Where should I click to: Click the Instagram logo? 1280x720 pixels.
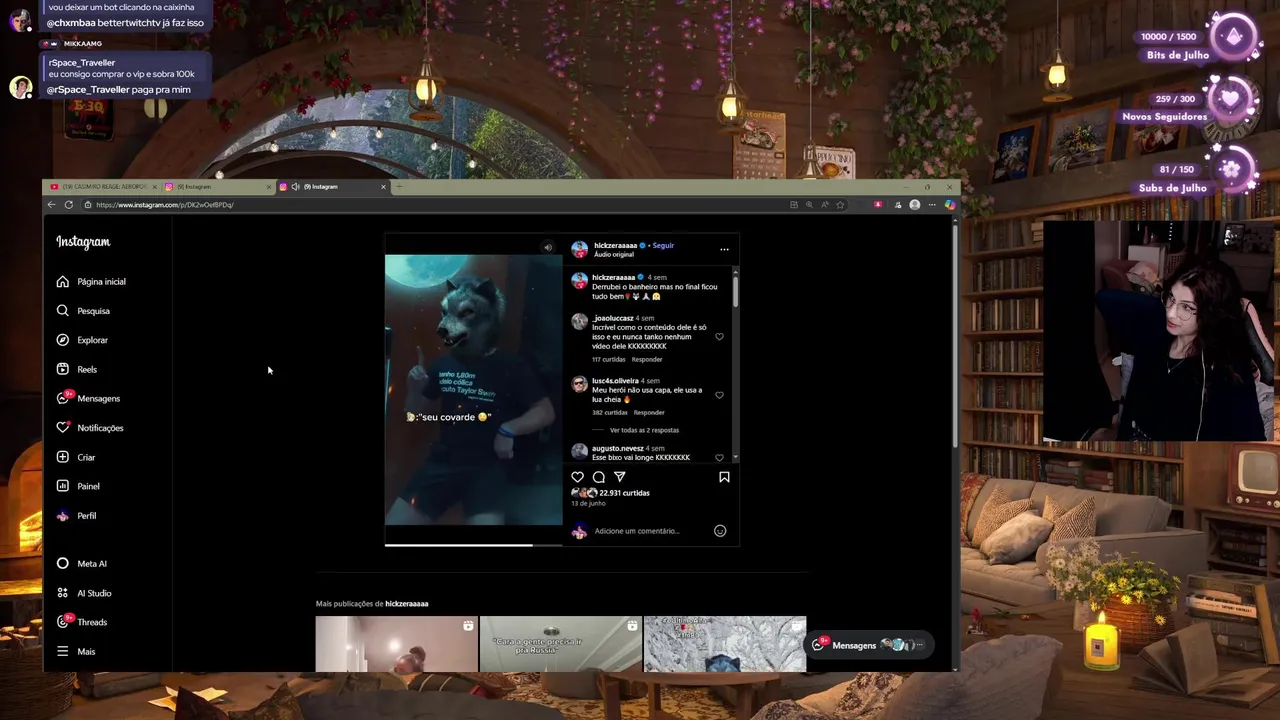coord(83,242)
